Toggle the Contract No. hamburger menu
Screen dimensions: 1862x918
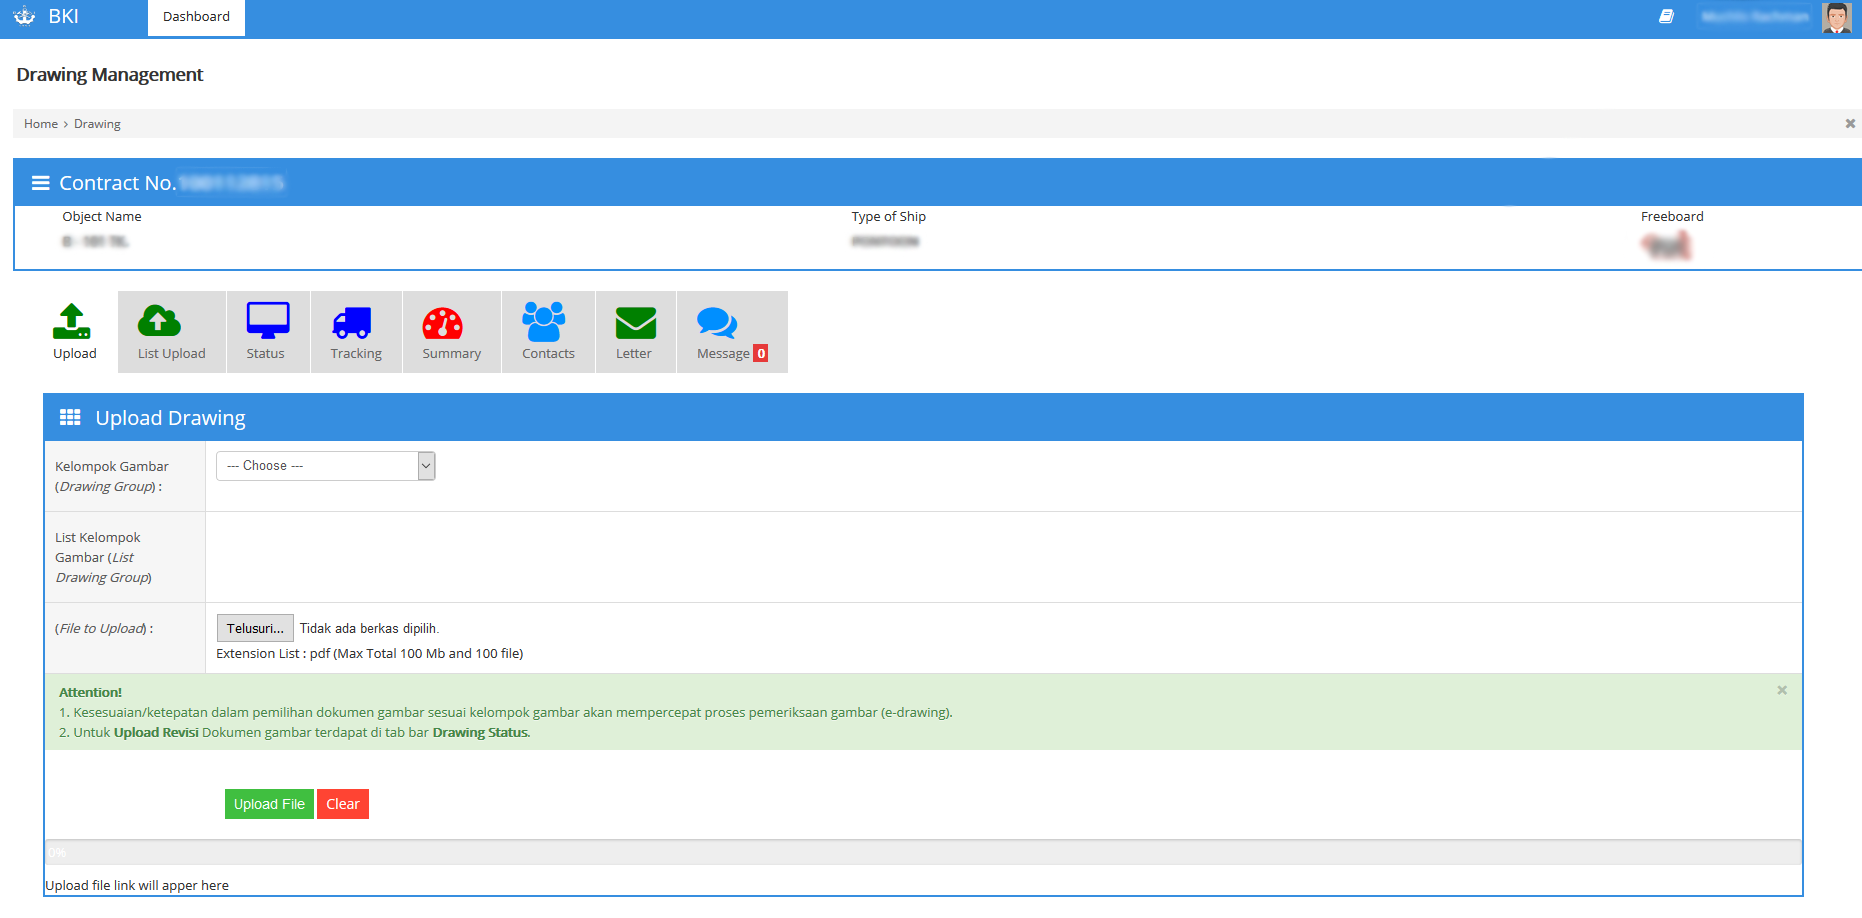click(x=41, y=183)
